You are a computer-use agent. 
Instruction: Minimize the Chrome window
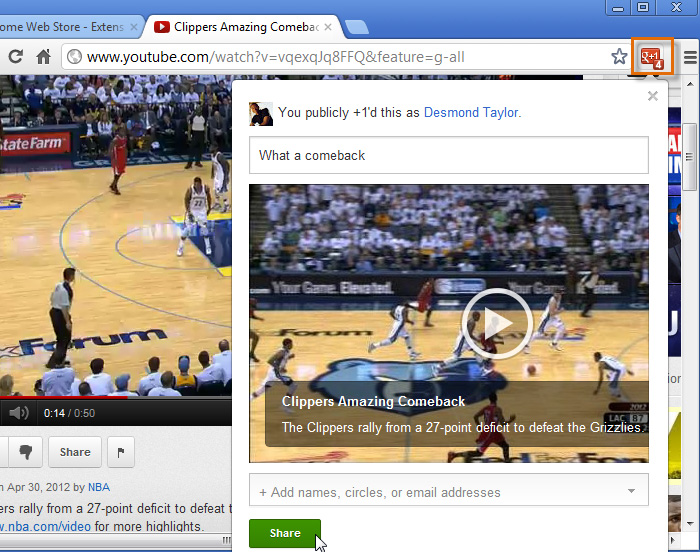pyautogui.click(x=618, y=8)
